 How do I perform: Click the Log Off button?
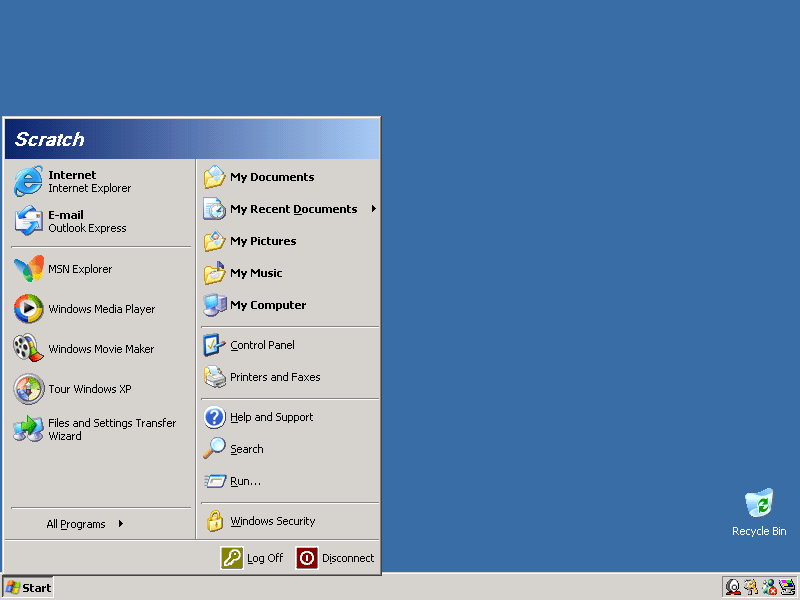[252, 558]
